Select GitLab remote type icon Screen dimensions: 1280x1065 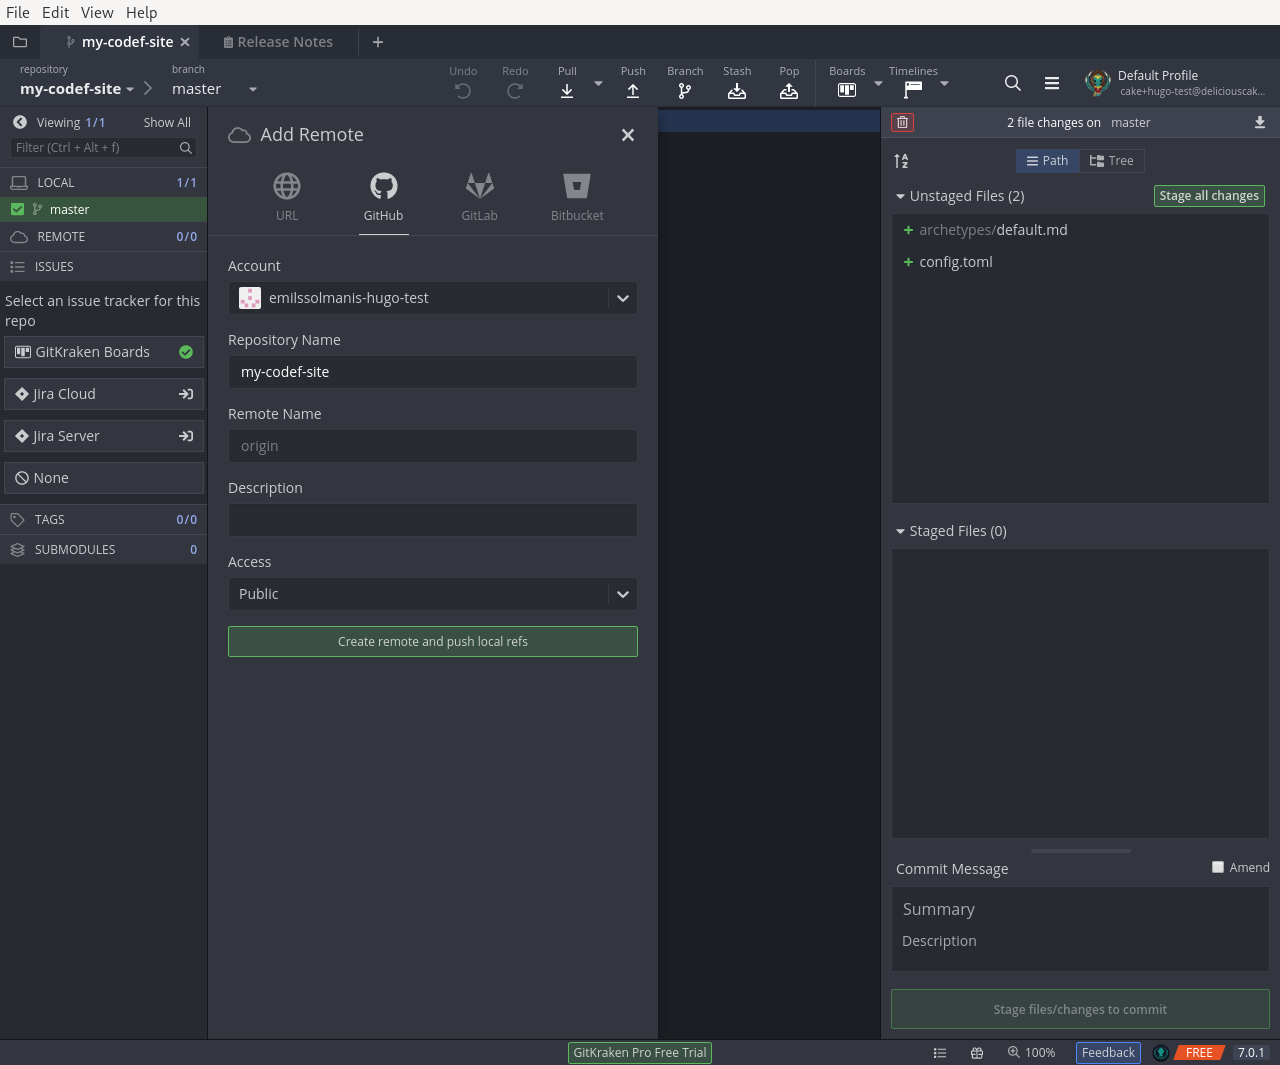[x=480, y=186]
